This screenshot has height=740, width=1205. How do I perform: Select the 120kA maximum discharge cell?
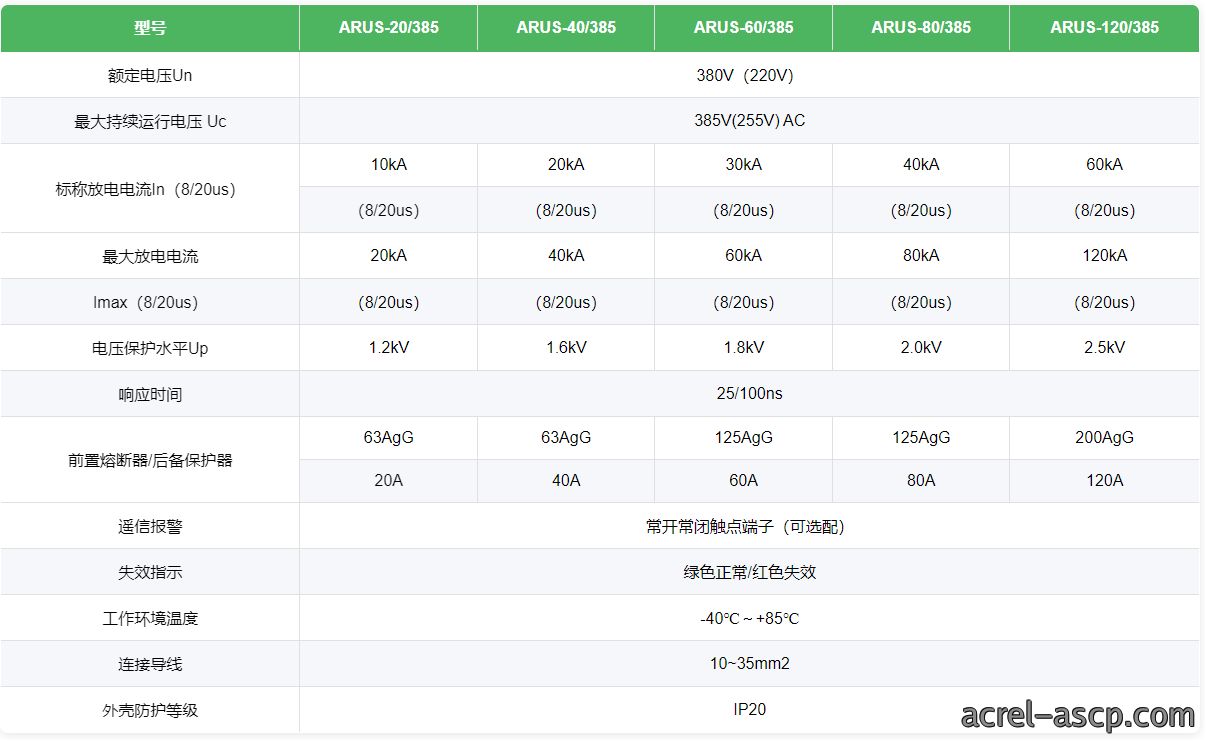[1104, 256]
